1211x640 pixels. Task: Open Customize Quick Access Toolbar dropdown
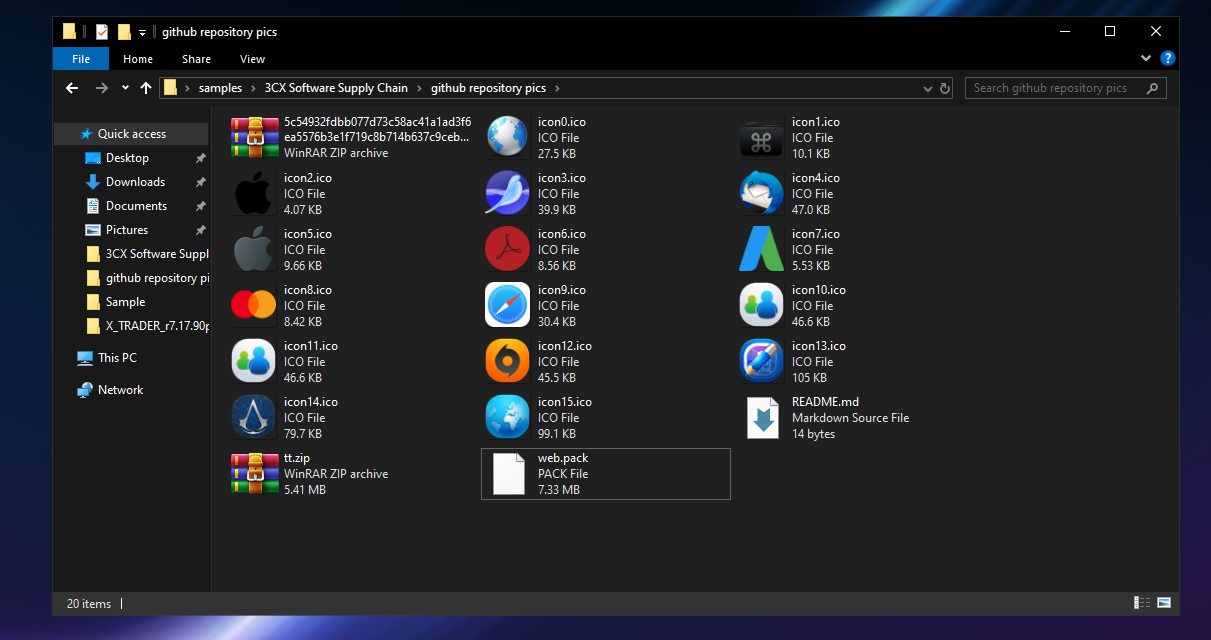143,32
